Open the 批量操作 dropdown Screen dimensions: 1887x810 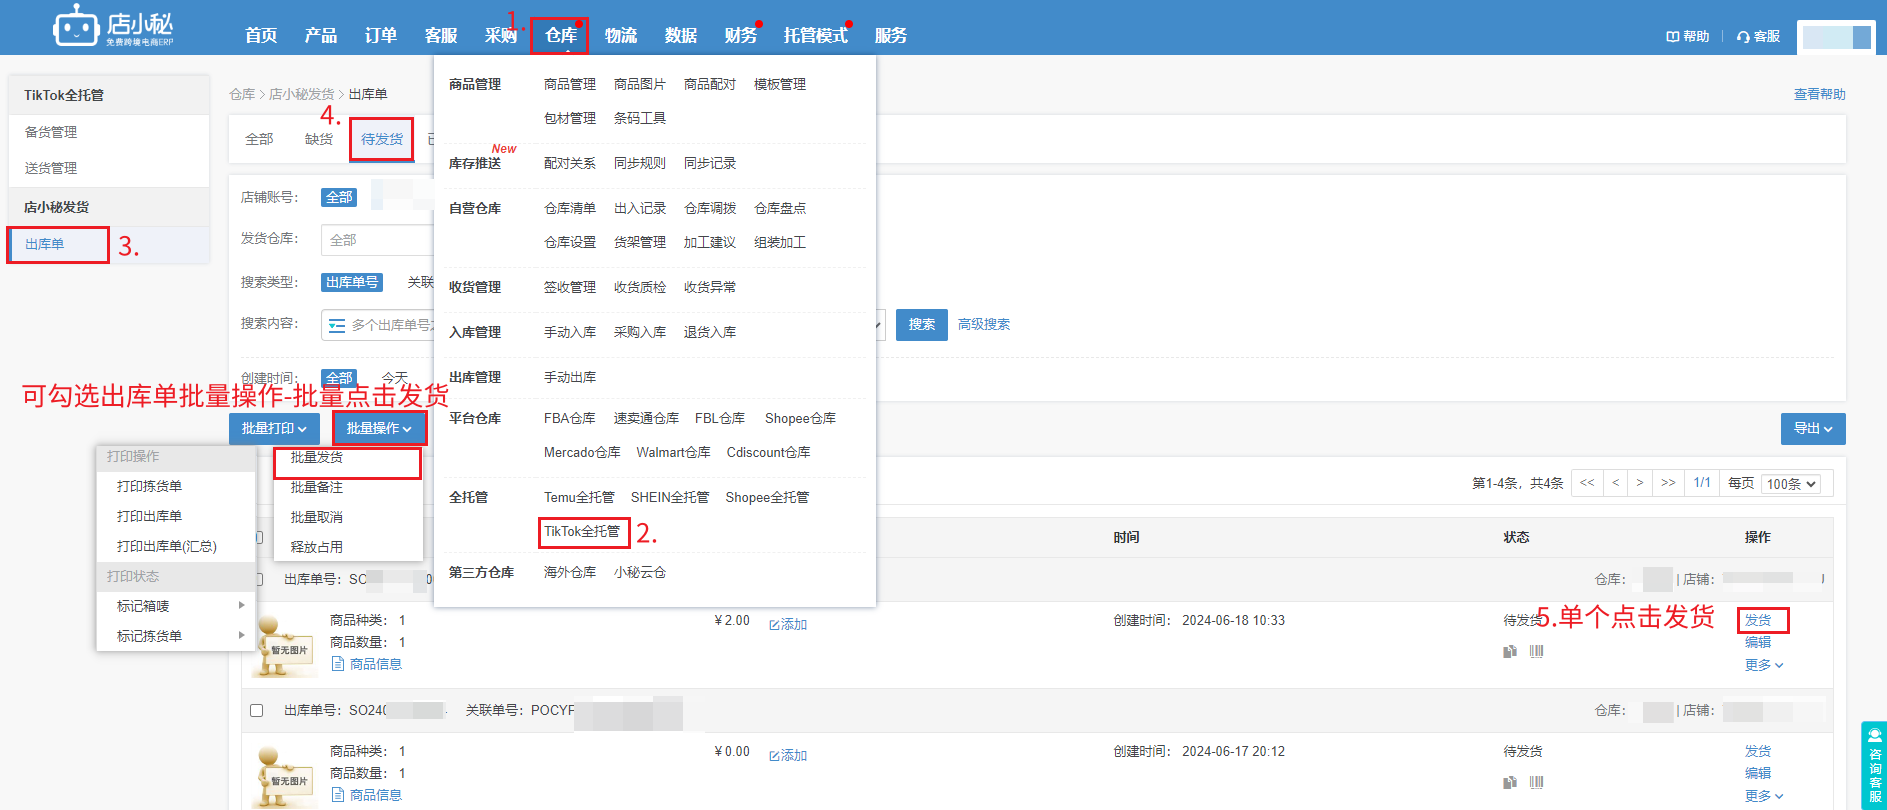coord(379,428)
